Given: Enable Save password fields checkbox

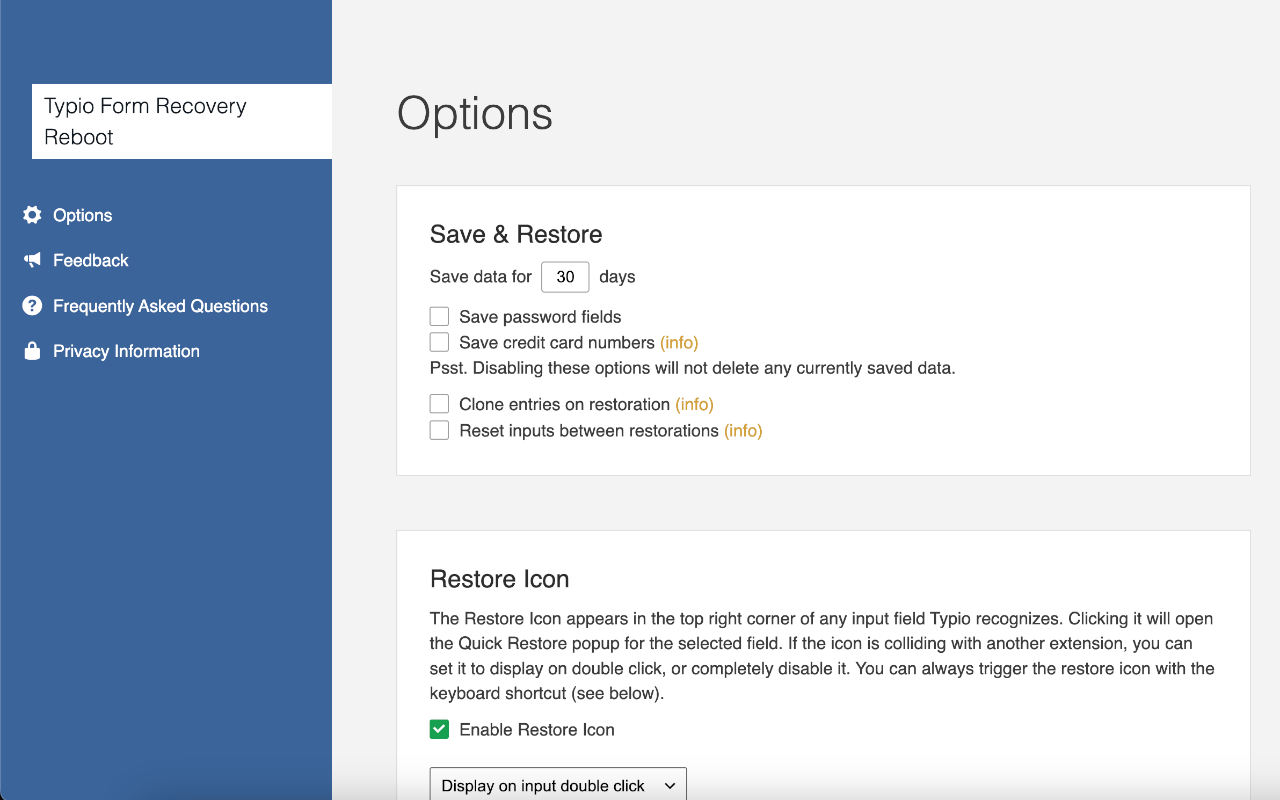Looking at the screenshot, I should tap(439, 317).
